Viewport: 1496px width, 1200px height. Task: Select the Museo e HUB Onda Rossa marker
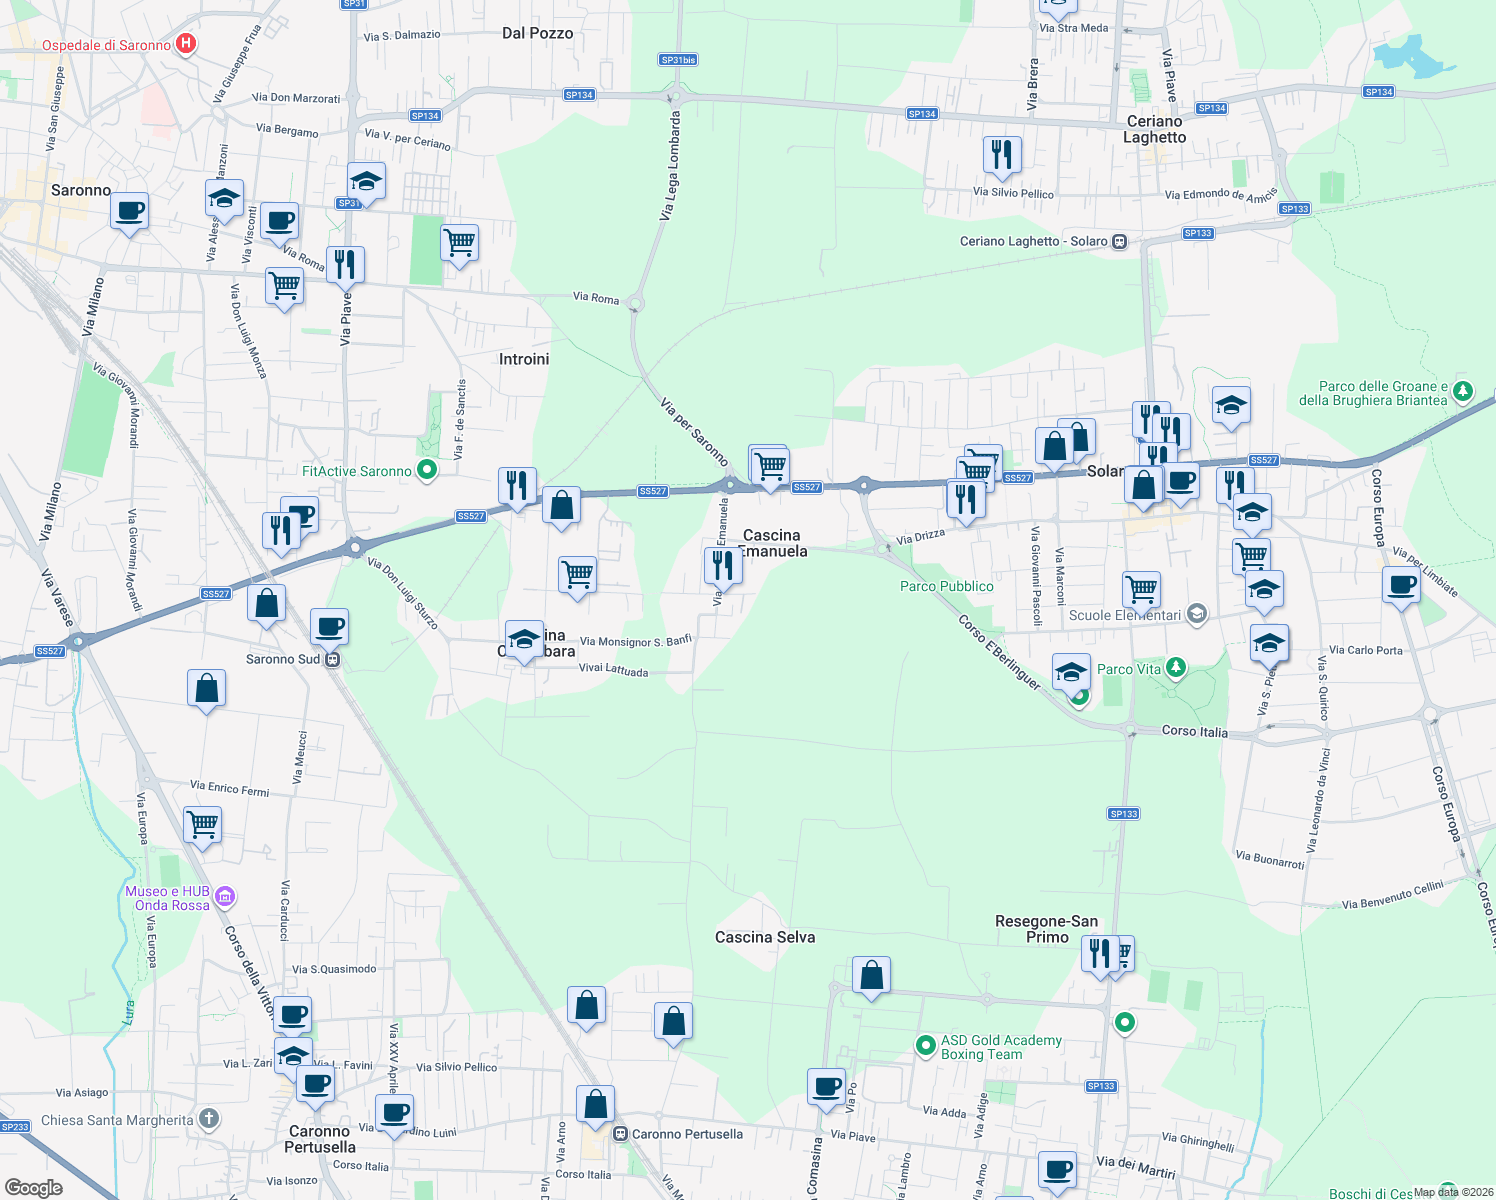click(x=225, y=897)
